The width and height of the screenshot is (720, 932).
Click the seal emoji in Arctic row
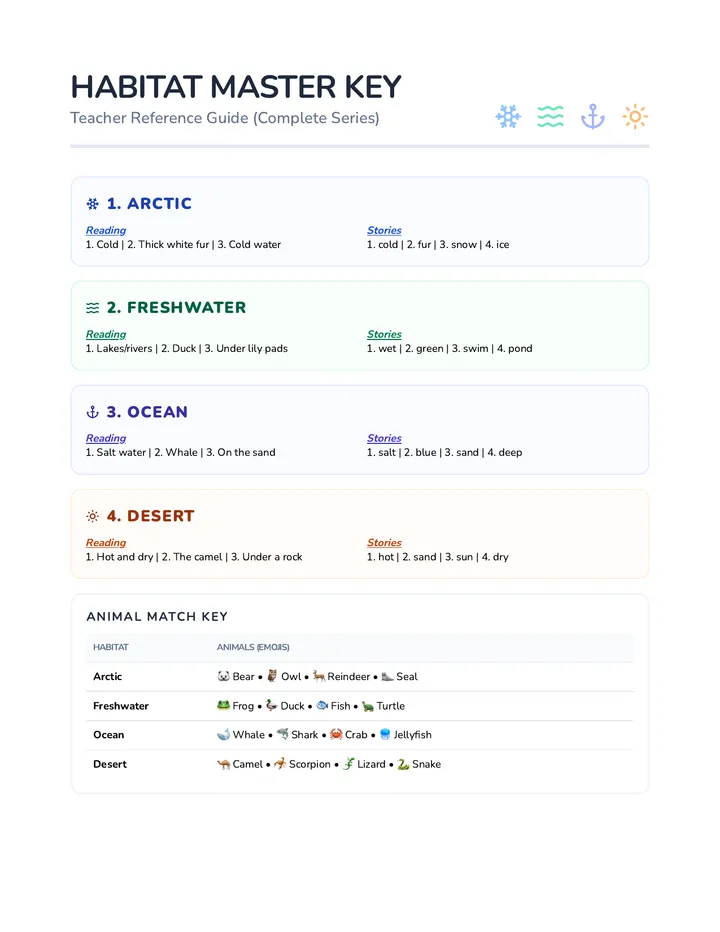(388, 676)
